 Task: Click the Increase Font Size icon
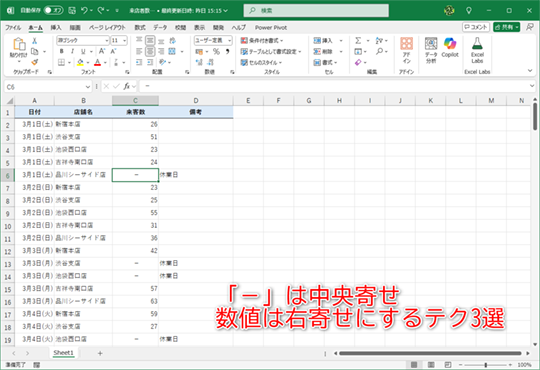pyautogui.click(x=102, y=51)
